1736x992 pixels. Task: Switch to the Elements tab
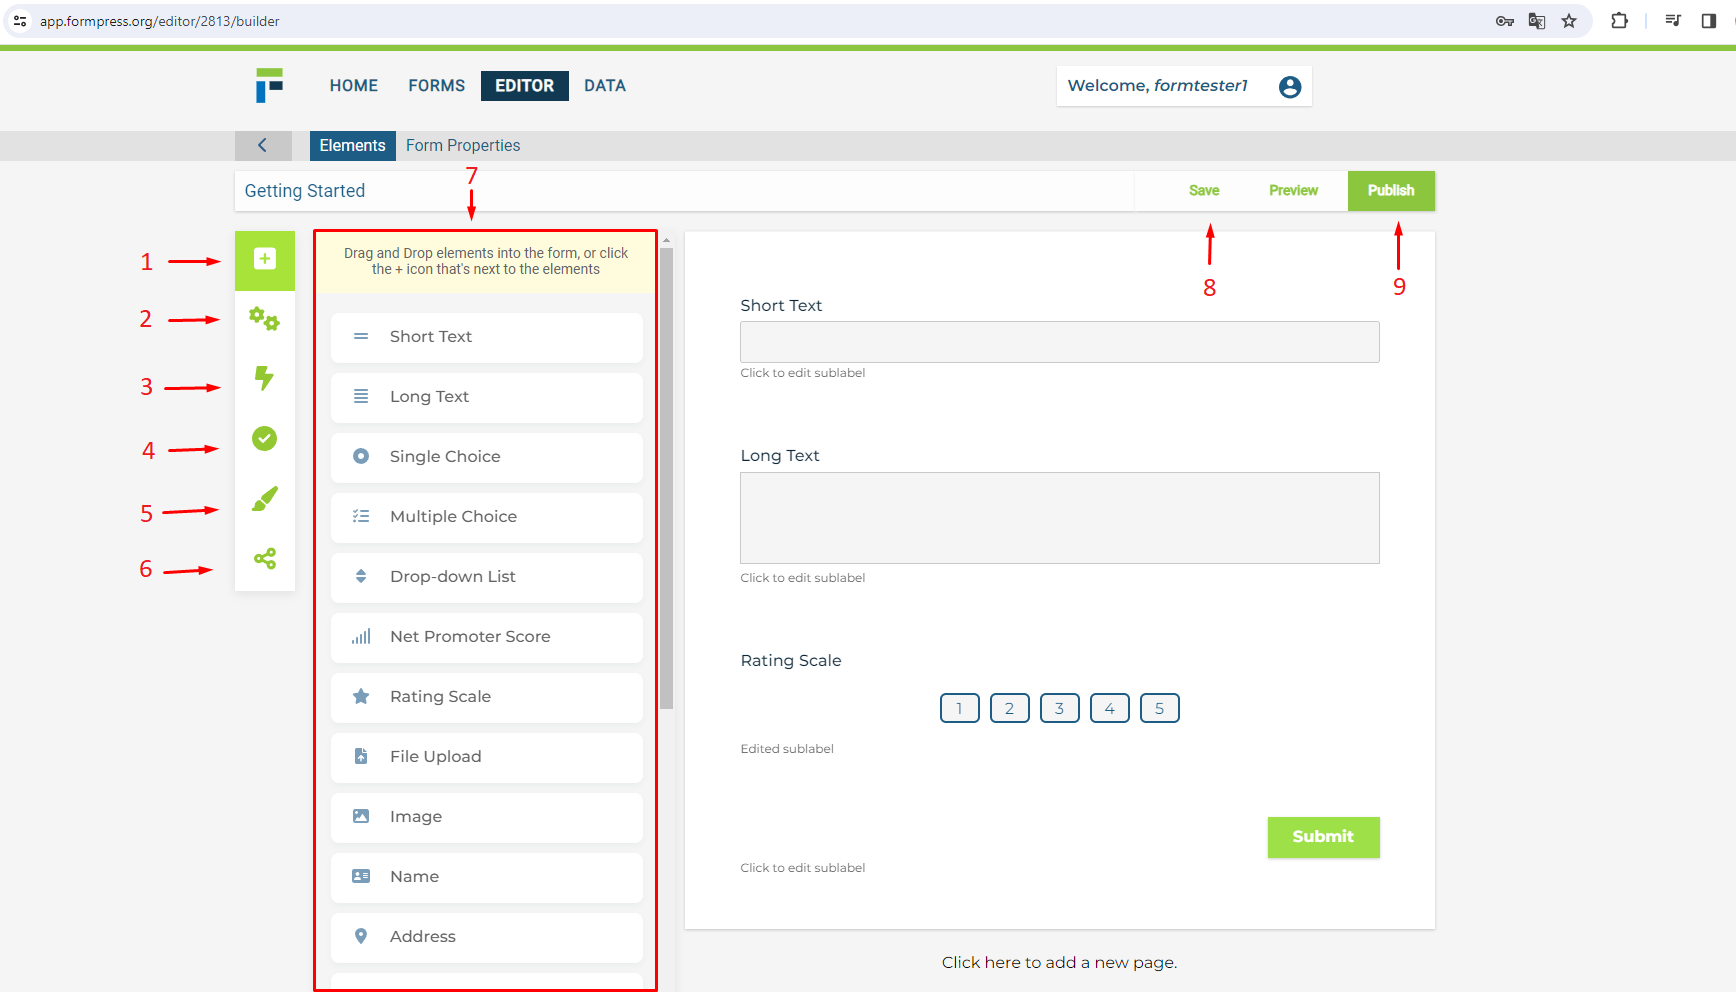click(352, 145)
